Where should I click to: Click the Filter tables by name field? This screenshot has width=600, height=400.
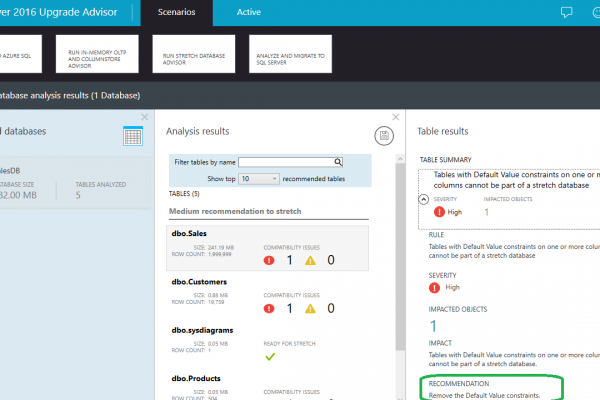(286, 162)
